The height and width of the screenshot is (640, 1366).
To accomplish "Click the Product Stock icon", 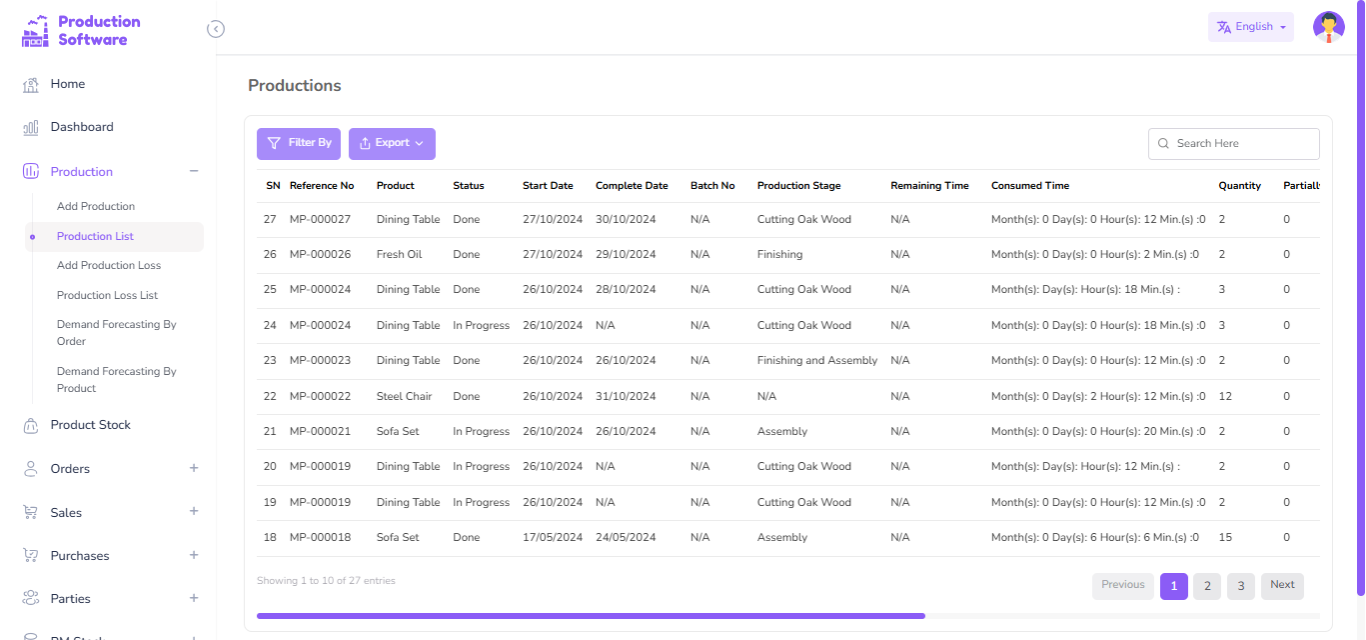I will [x=31, y=426].
